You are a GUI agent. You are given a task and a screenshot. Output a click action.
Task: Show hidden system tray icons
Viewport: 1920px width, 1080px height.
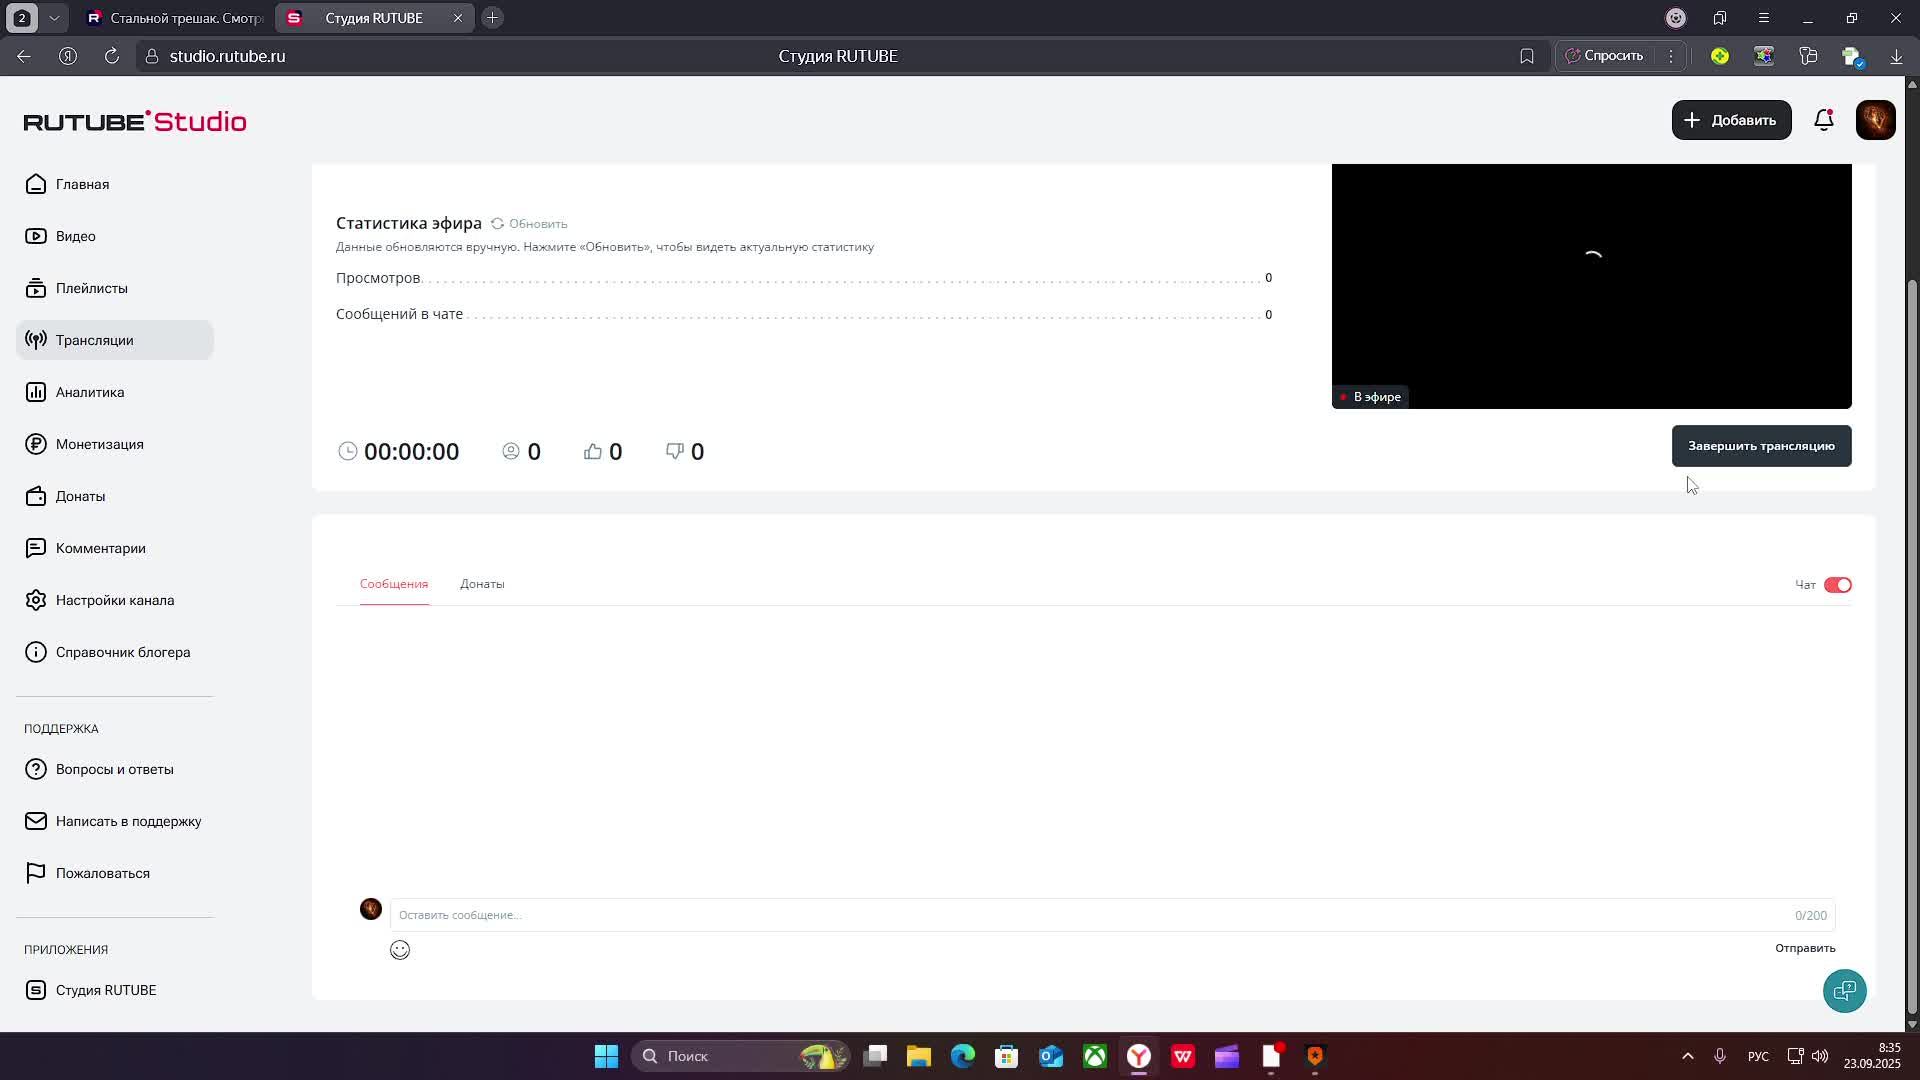(x=1688, y=1056)
